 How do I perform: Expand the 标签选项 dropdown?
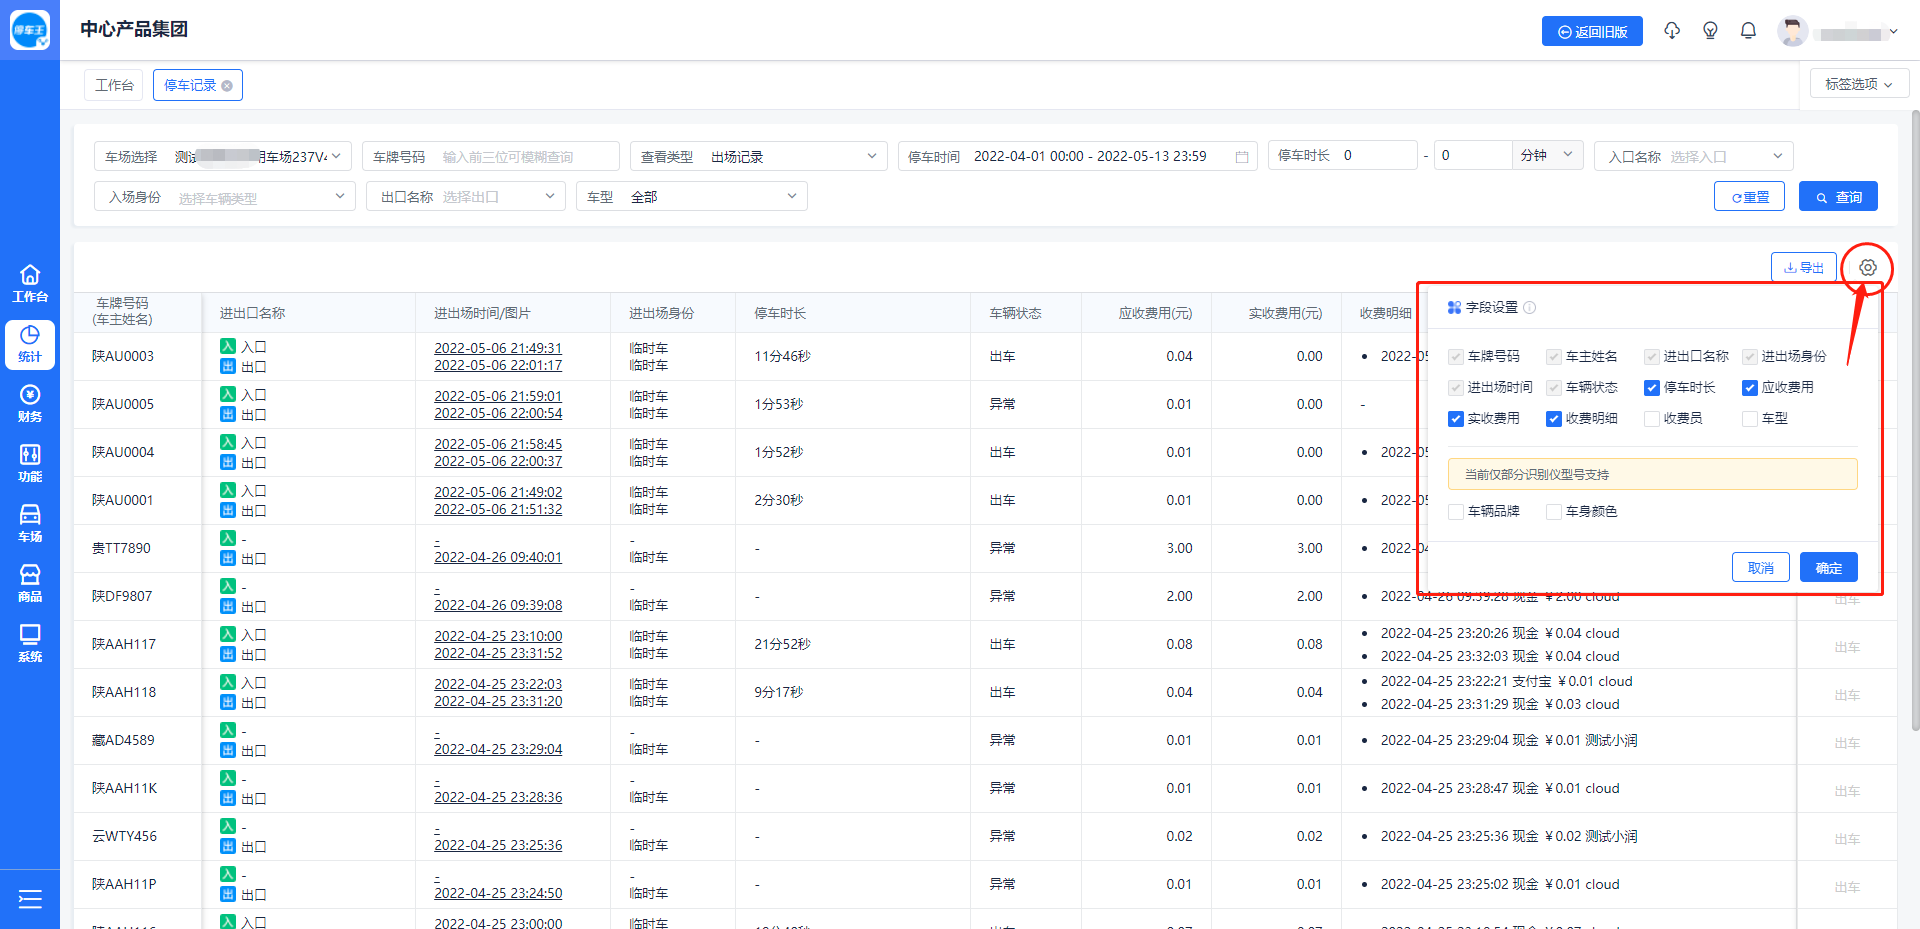(x=1858, y=84)
